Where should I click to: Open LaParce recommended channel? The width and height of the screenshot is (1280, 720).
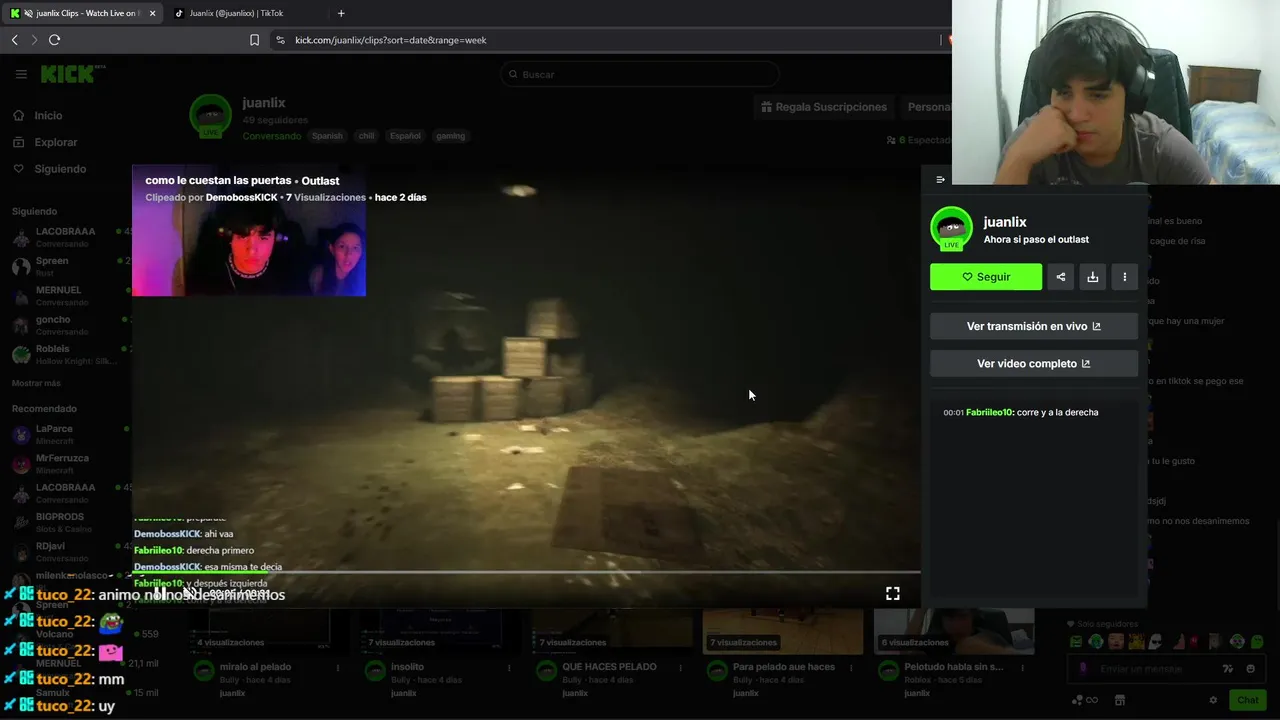pos(66,434)
